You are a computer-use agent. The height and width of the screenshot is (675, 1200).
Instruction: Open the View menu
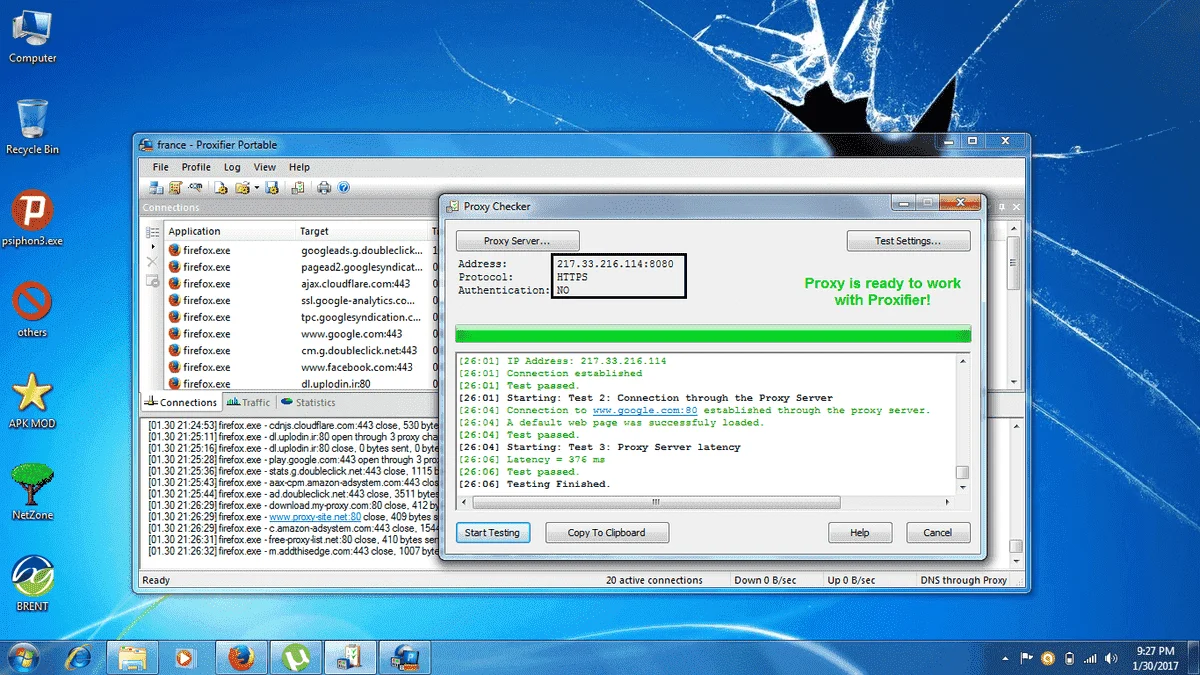click(x=265, y=167)
